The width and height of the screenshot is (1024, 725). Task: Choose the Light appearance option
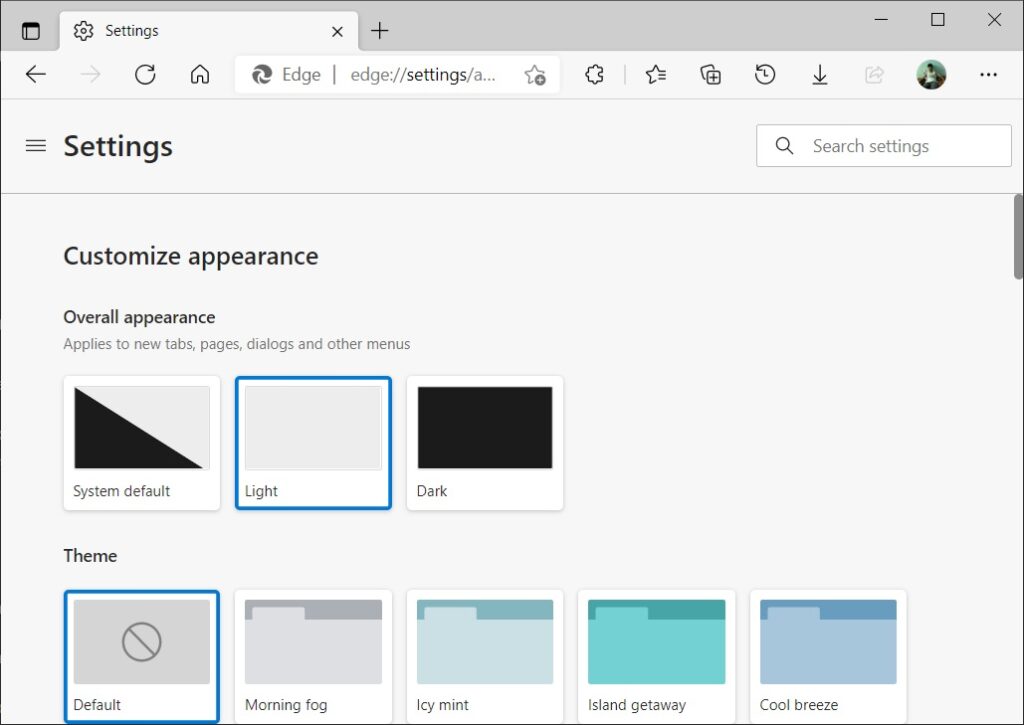pyautogui.click(x=313, y=443)
